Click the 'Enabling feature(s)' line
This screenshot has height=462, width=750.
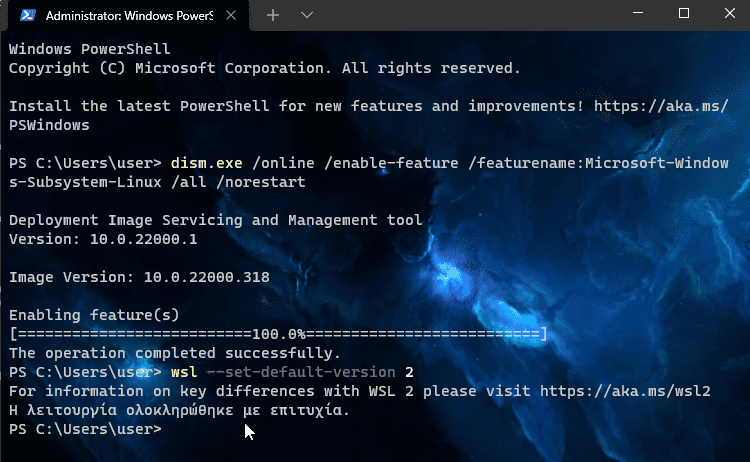[x=94, y=315]
